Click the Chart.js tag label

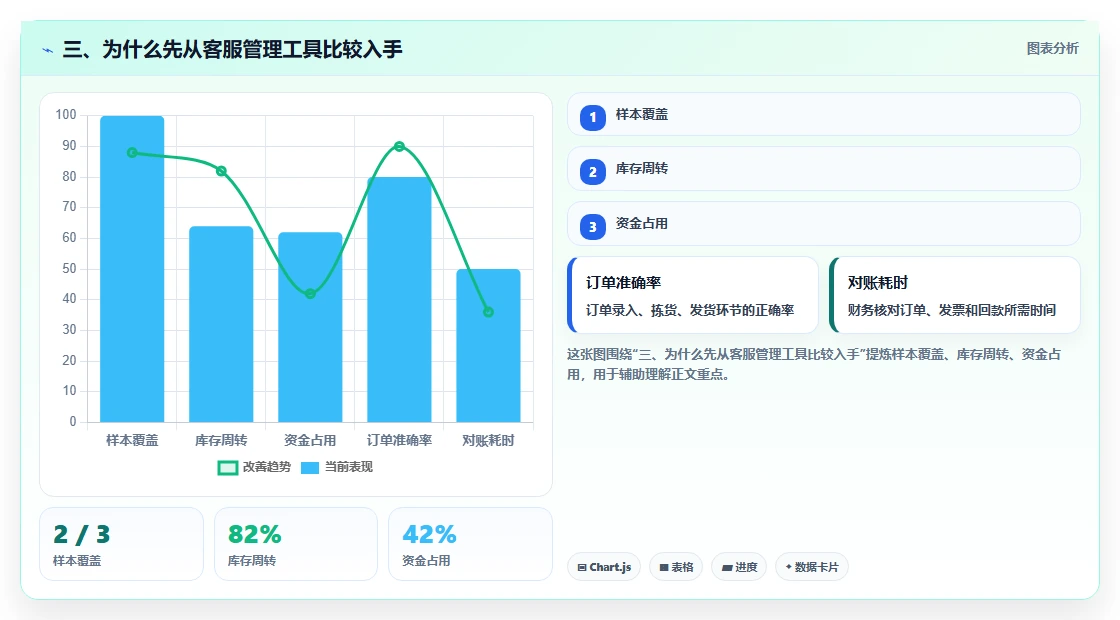(610, 567)
